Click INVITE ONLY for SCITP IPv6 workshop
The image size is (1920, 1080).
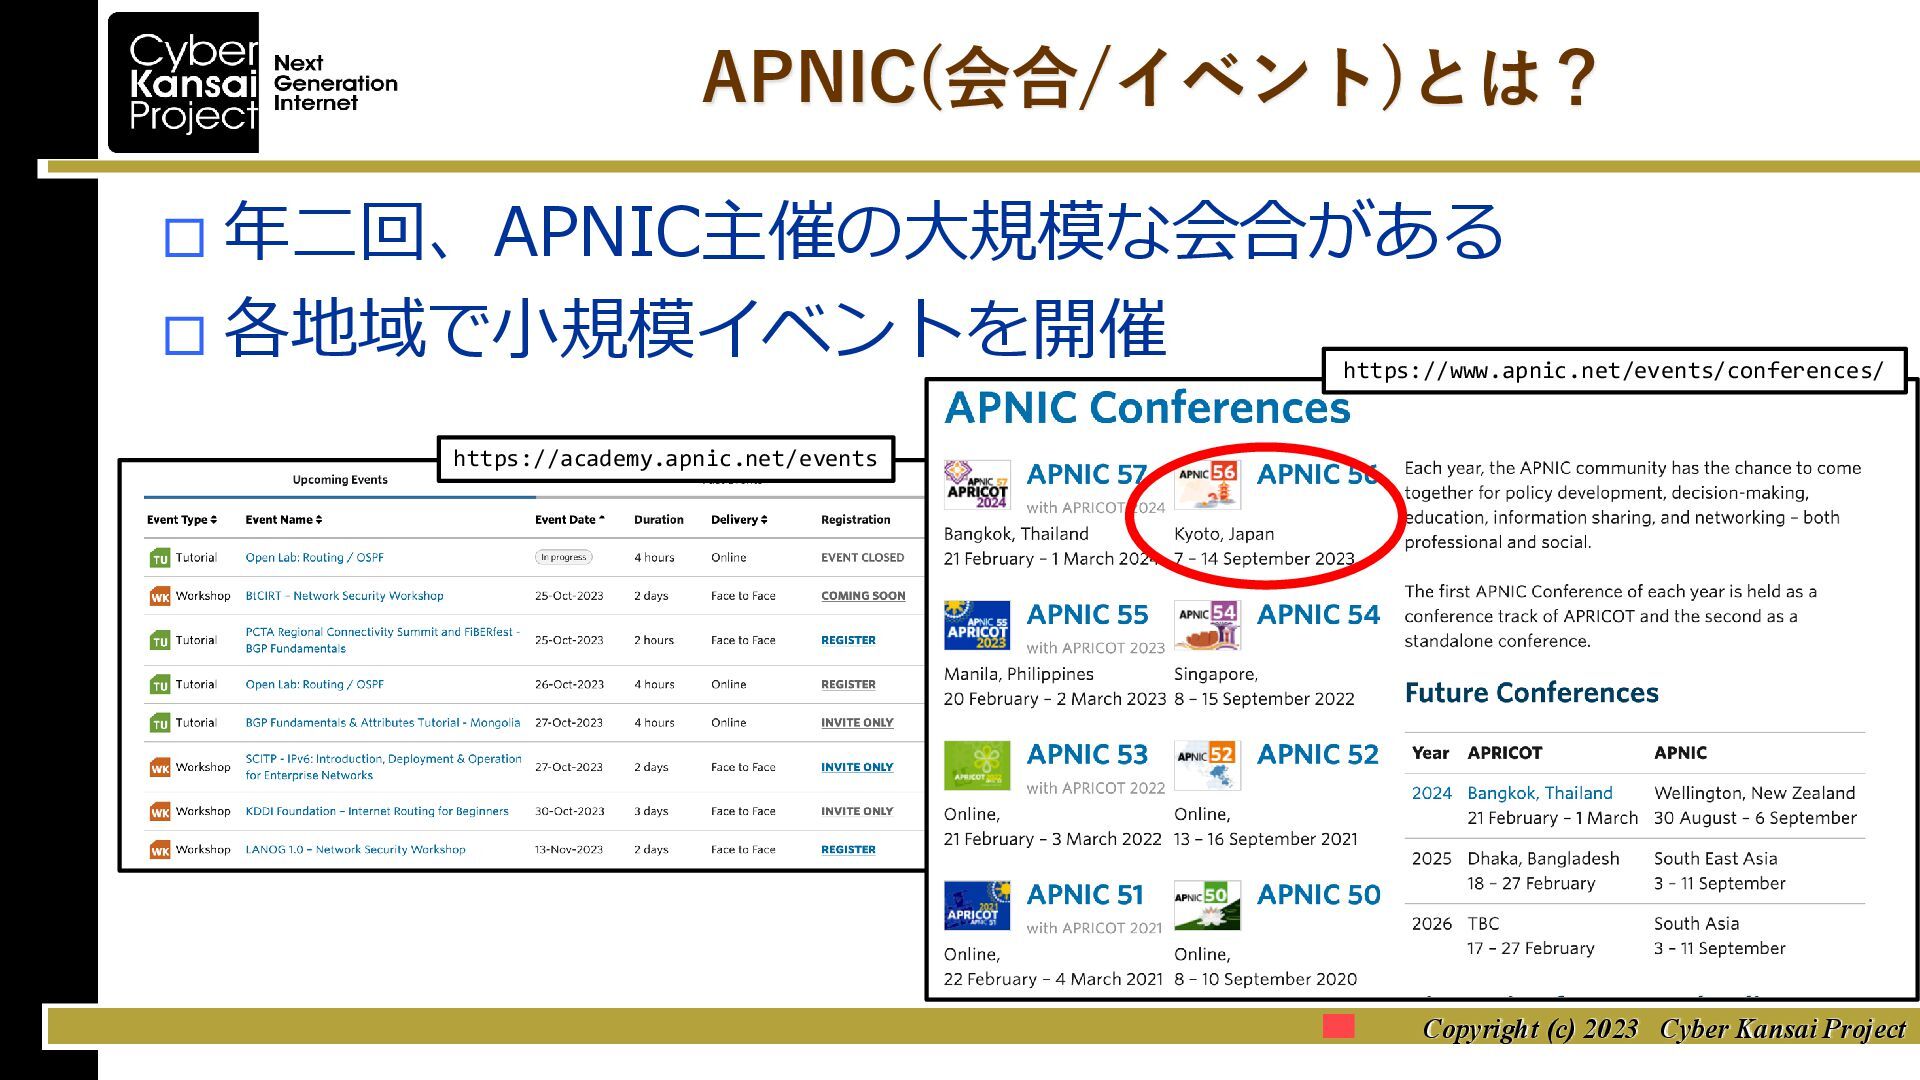[857, 768]
